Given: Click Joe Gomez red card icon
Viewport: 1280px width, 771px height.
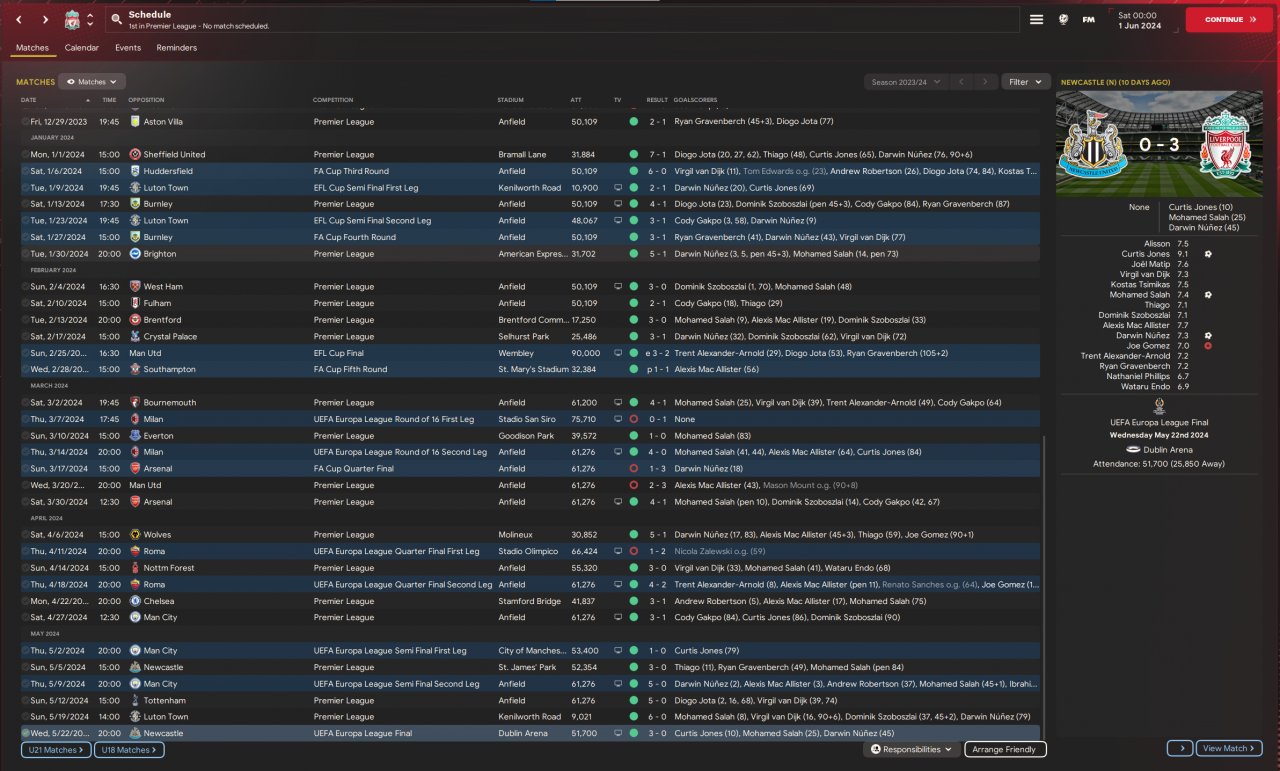Looking at the screenshot, I should [1208, 346].
